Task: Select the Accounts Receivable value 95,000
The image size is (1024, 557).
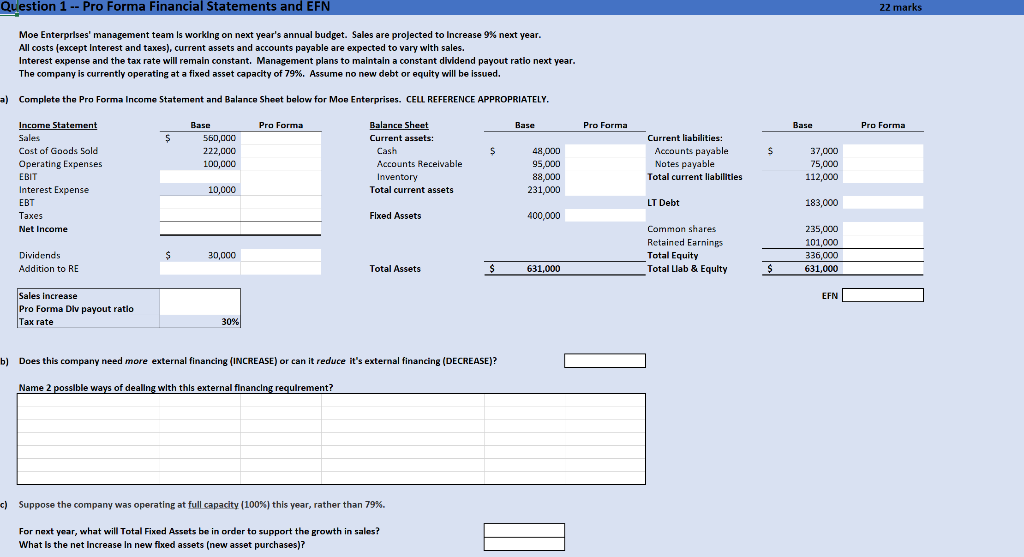Action: [x=546, y=164]
